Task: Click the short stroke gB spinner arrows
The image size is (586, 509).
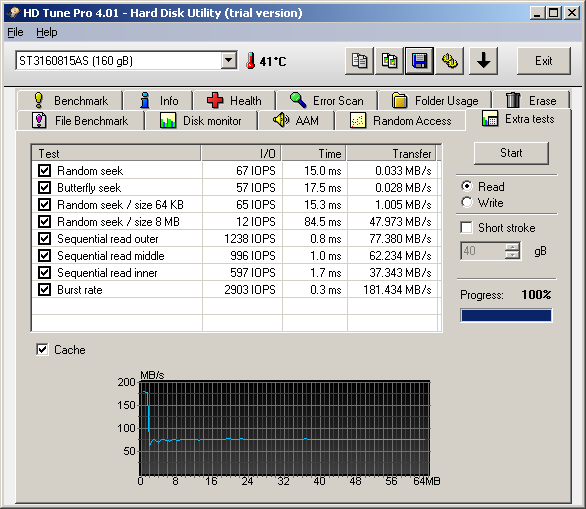Action: point(512,251)
